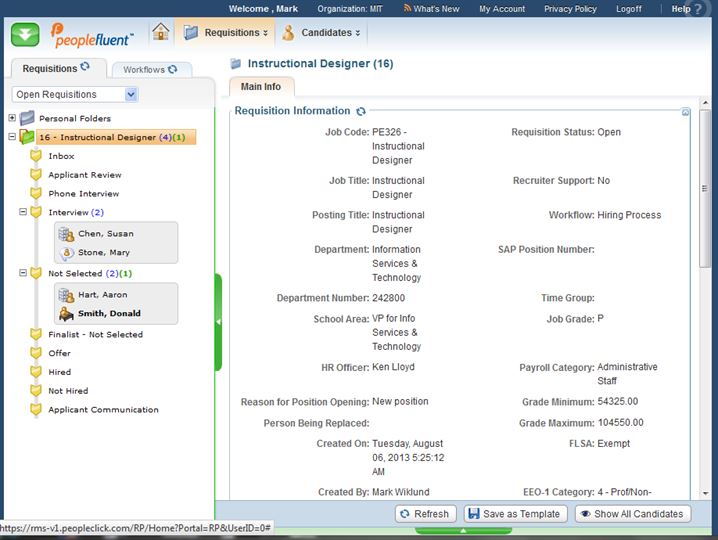Collapse the Interview folder node
The width and height of the screenshot is (718, 540).
click(23, 212)
